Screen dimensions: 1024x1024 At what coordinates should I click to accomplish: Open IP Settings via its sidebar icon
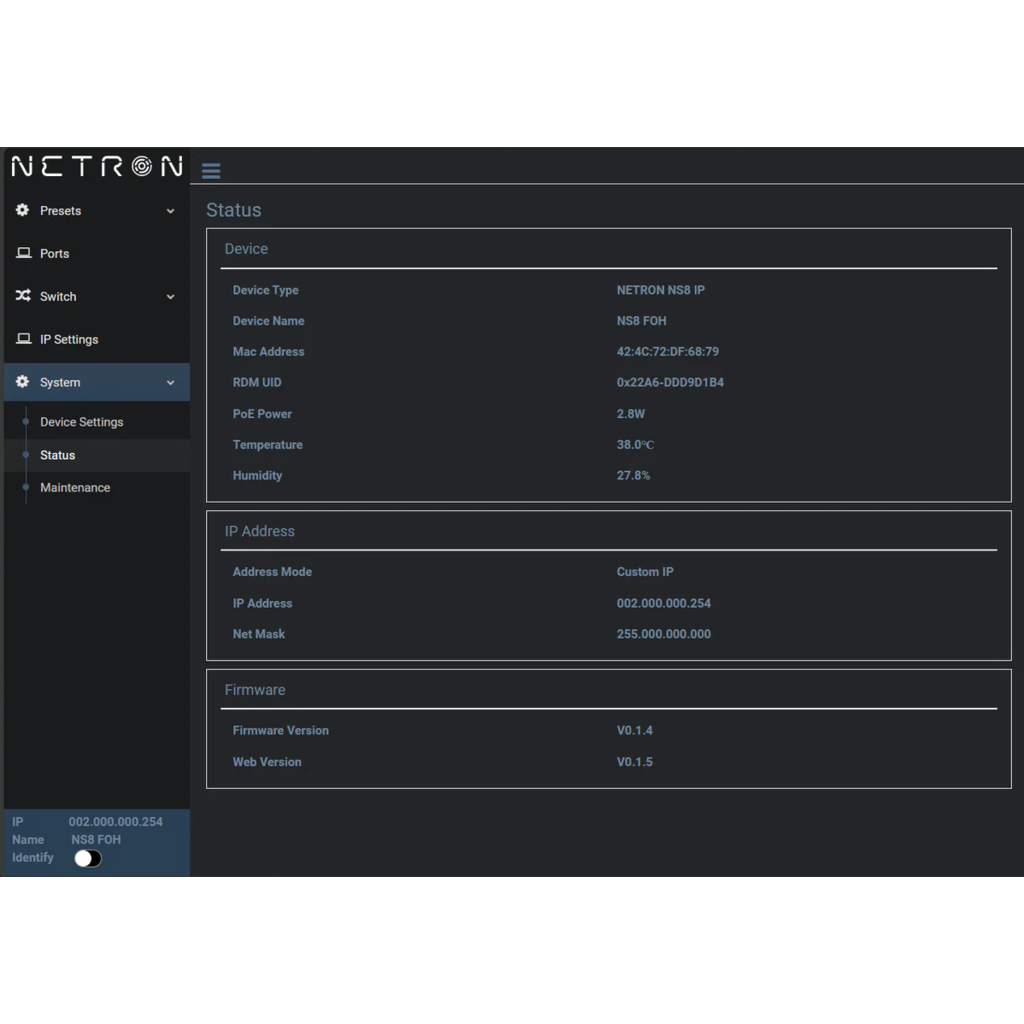click(x=21, y=339)
